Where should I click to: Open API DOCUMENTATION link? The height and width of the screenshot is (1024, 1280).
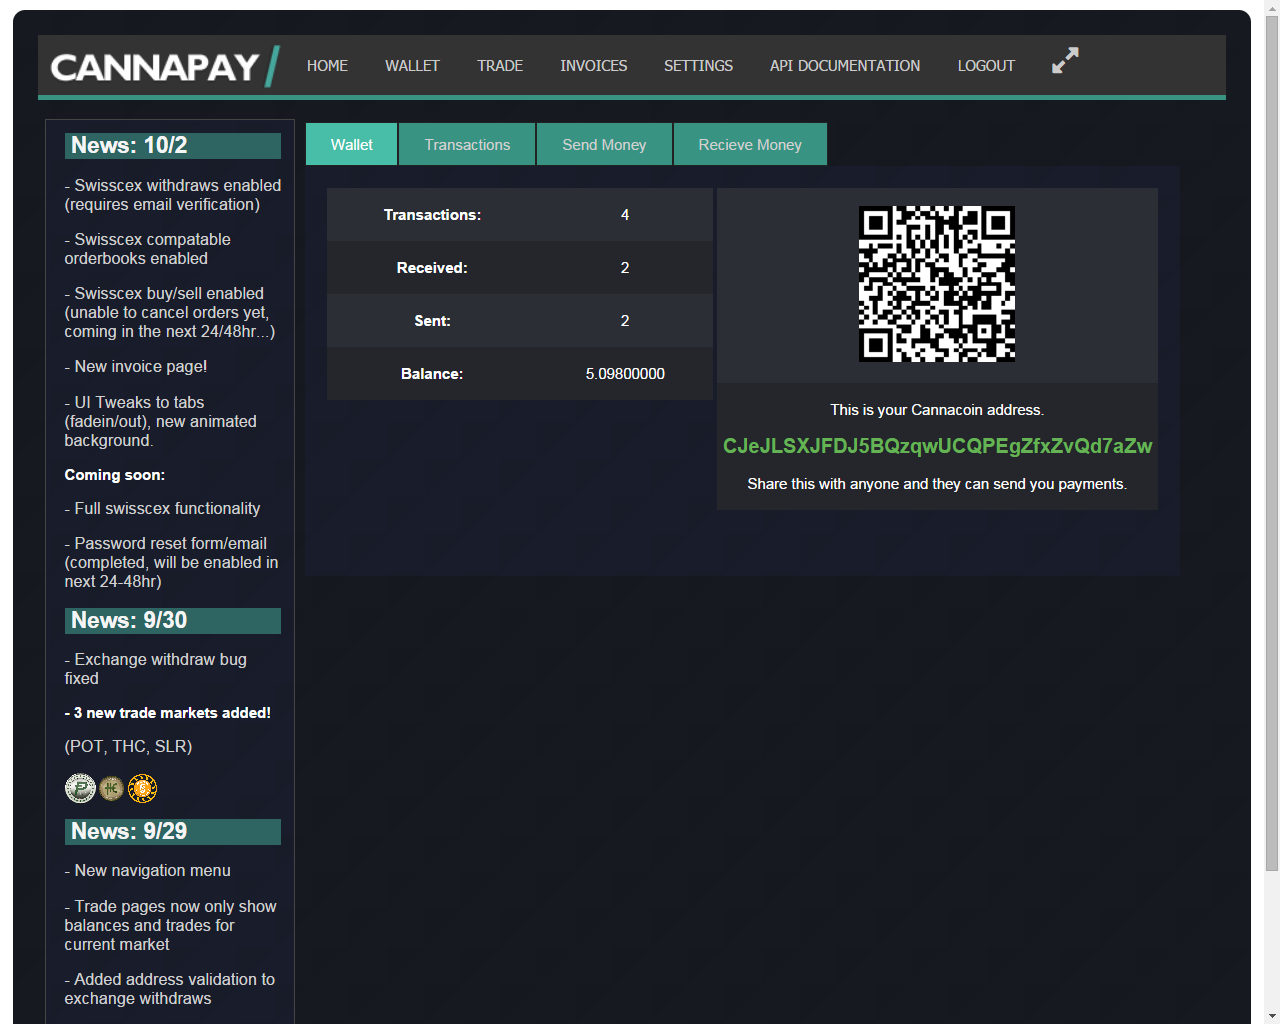pyautogui.click(x=845, y=66)
